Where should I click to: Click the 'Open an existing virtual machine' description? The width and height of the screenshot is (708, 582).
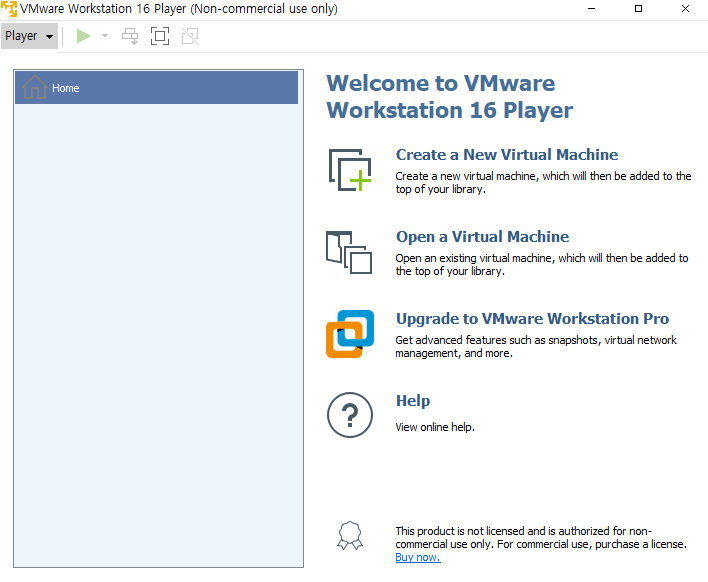pos(542,264)
